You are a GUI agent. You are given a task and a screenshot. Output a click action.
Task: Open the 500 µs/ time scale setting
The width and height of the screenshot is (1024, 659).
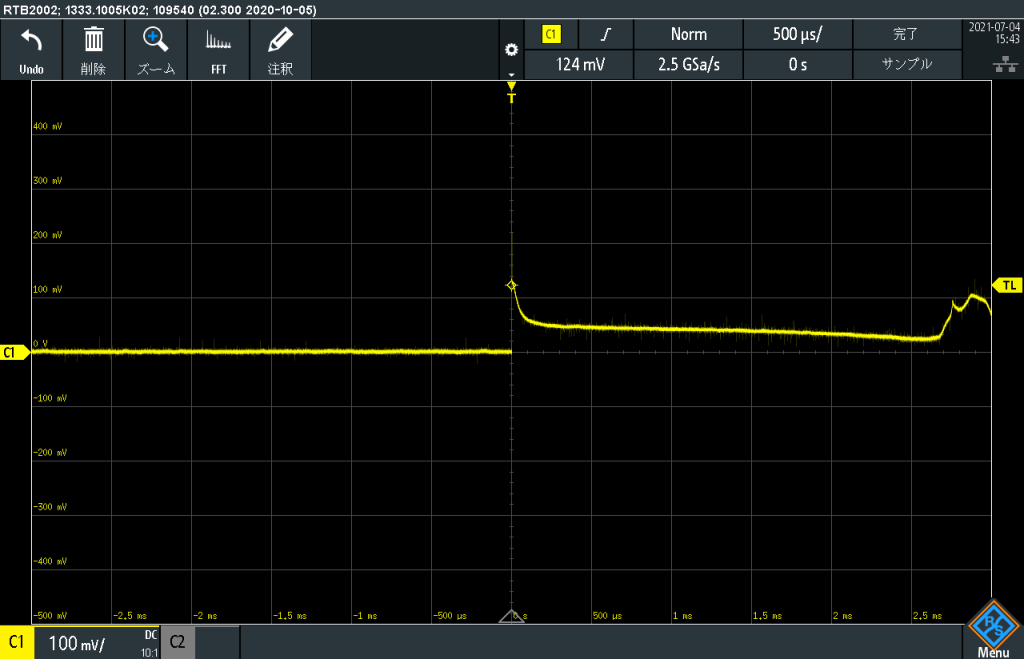(x=797, y=34)
